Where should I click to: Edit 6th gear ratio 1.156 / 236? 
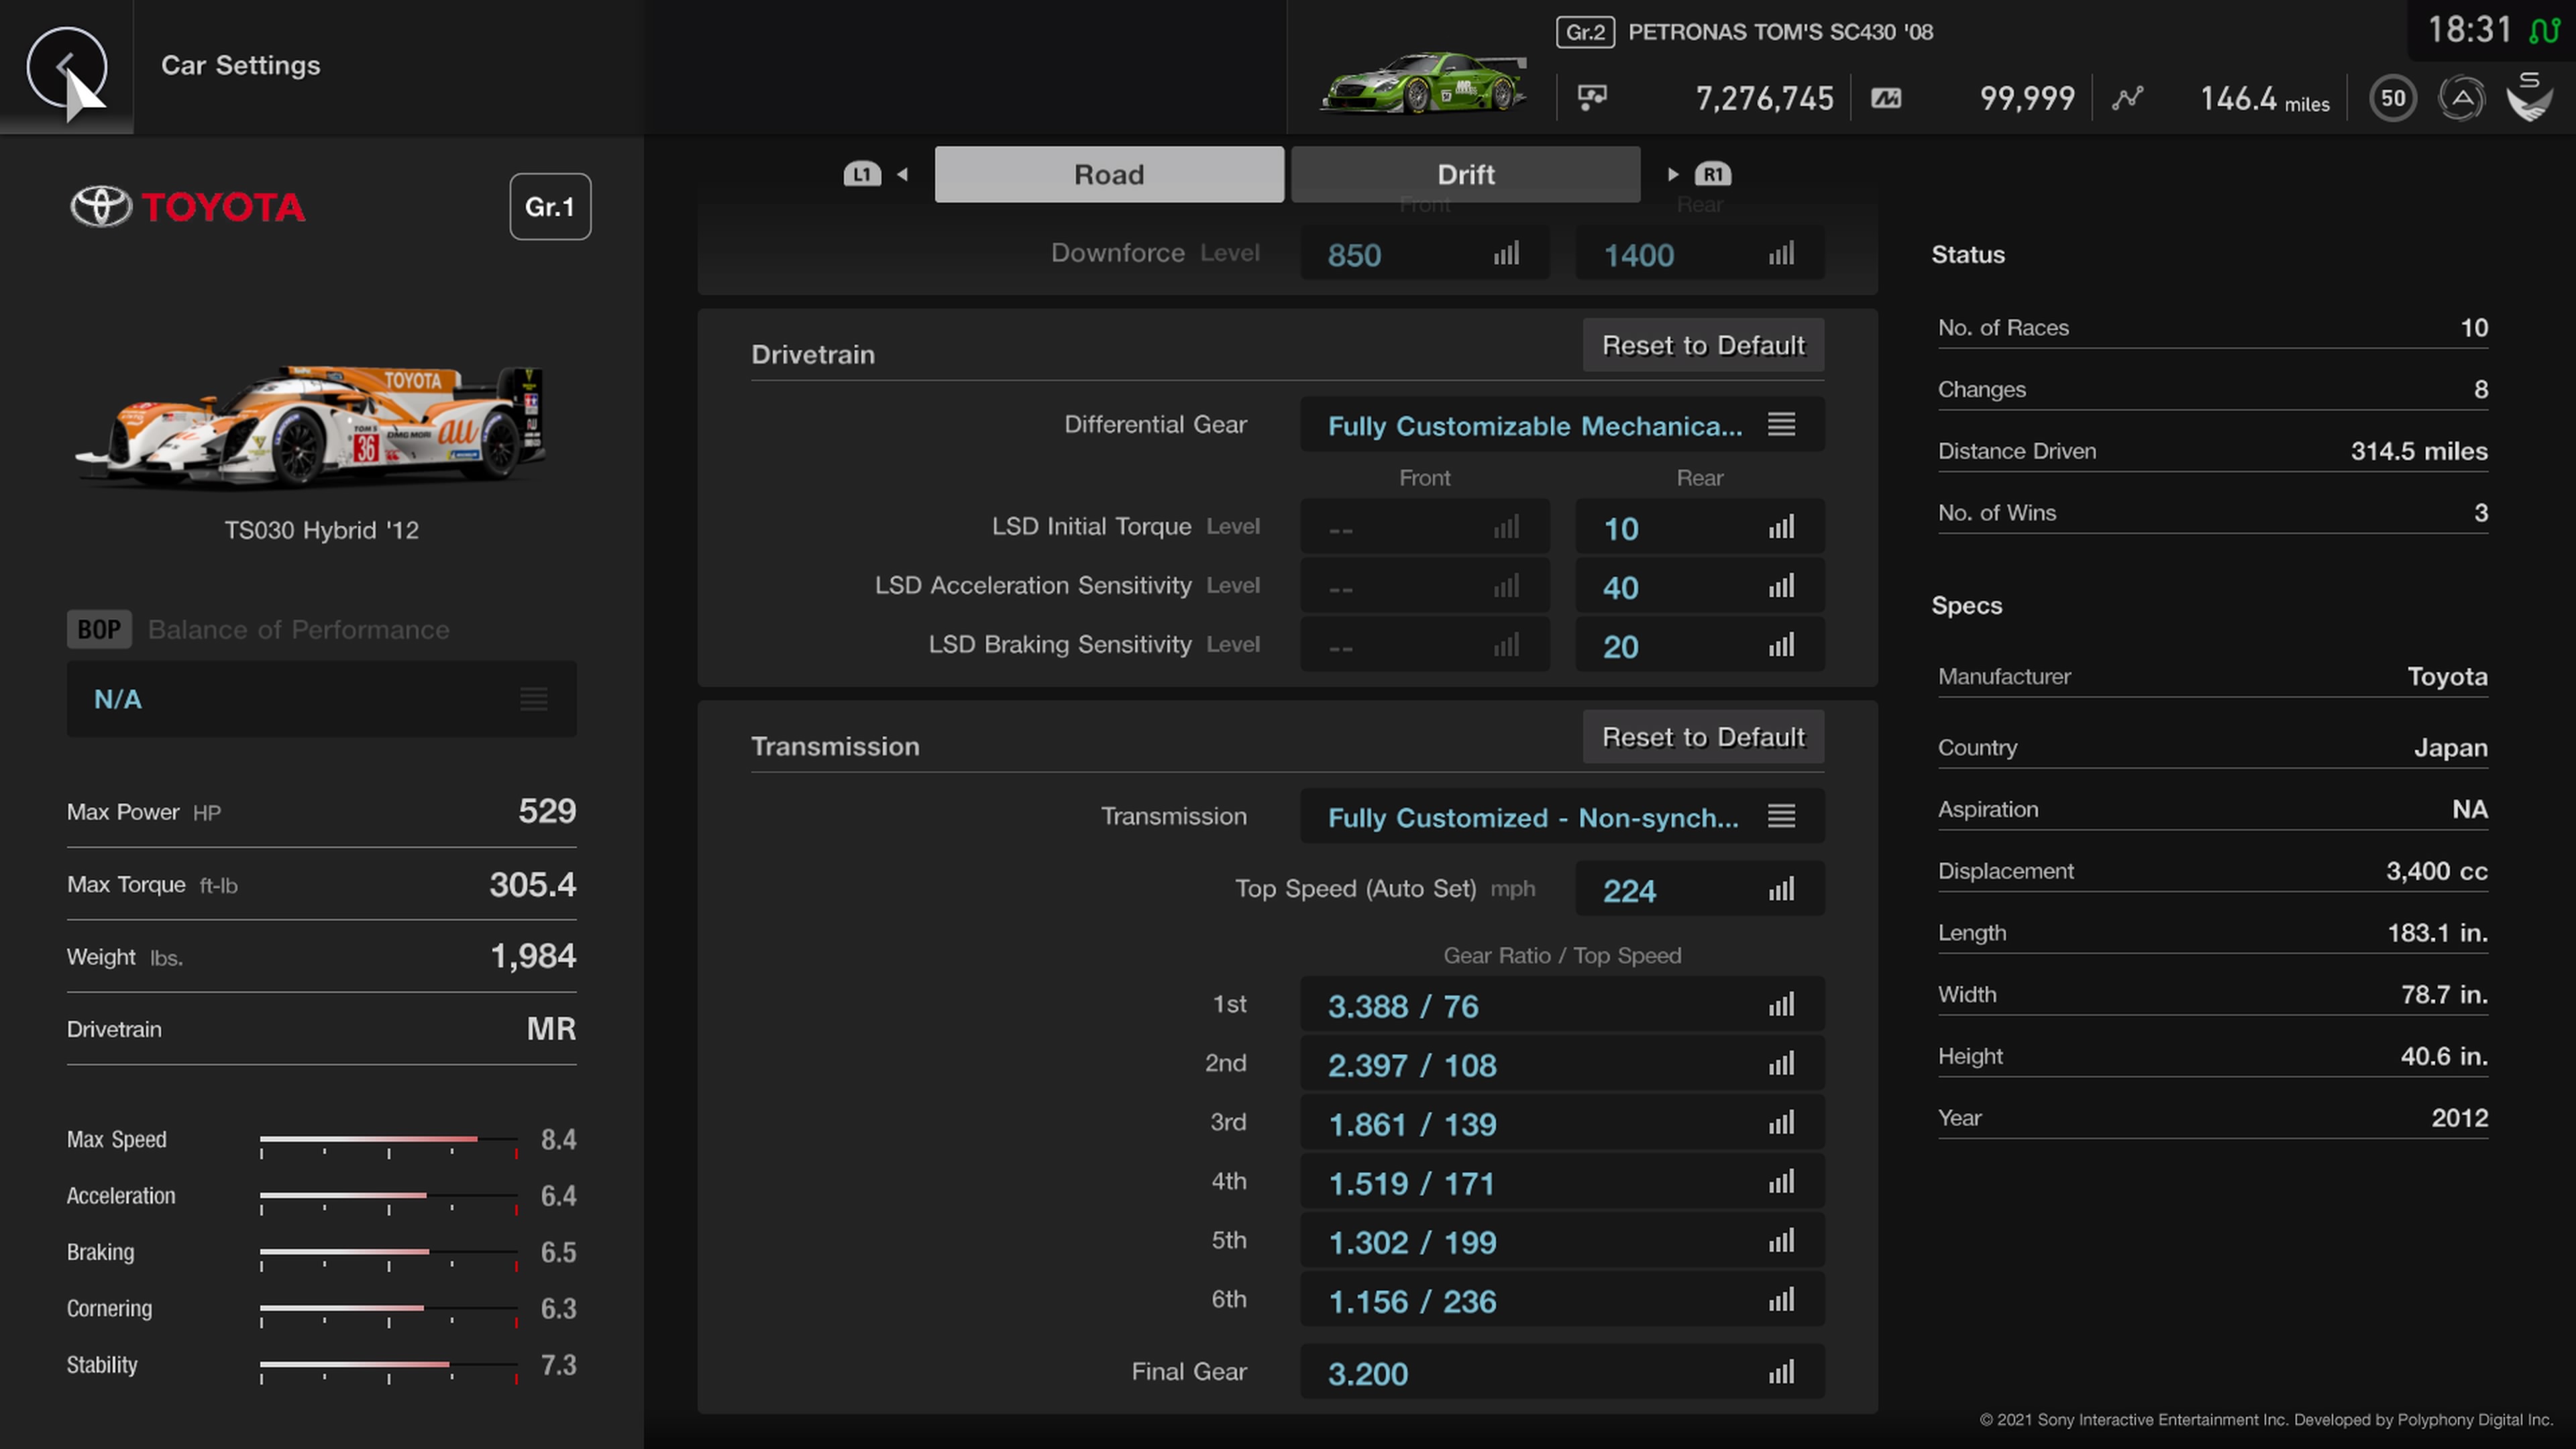coord(1562,1300)
